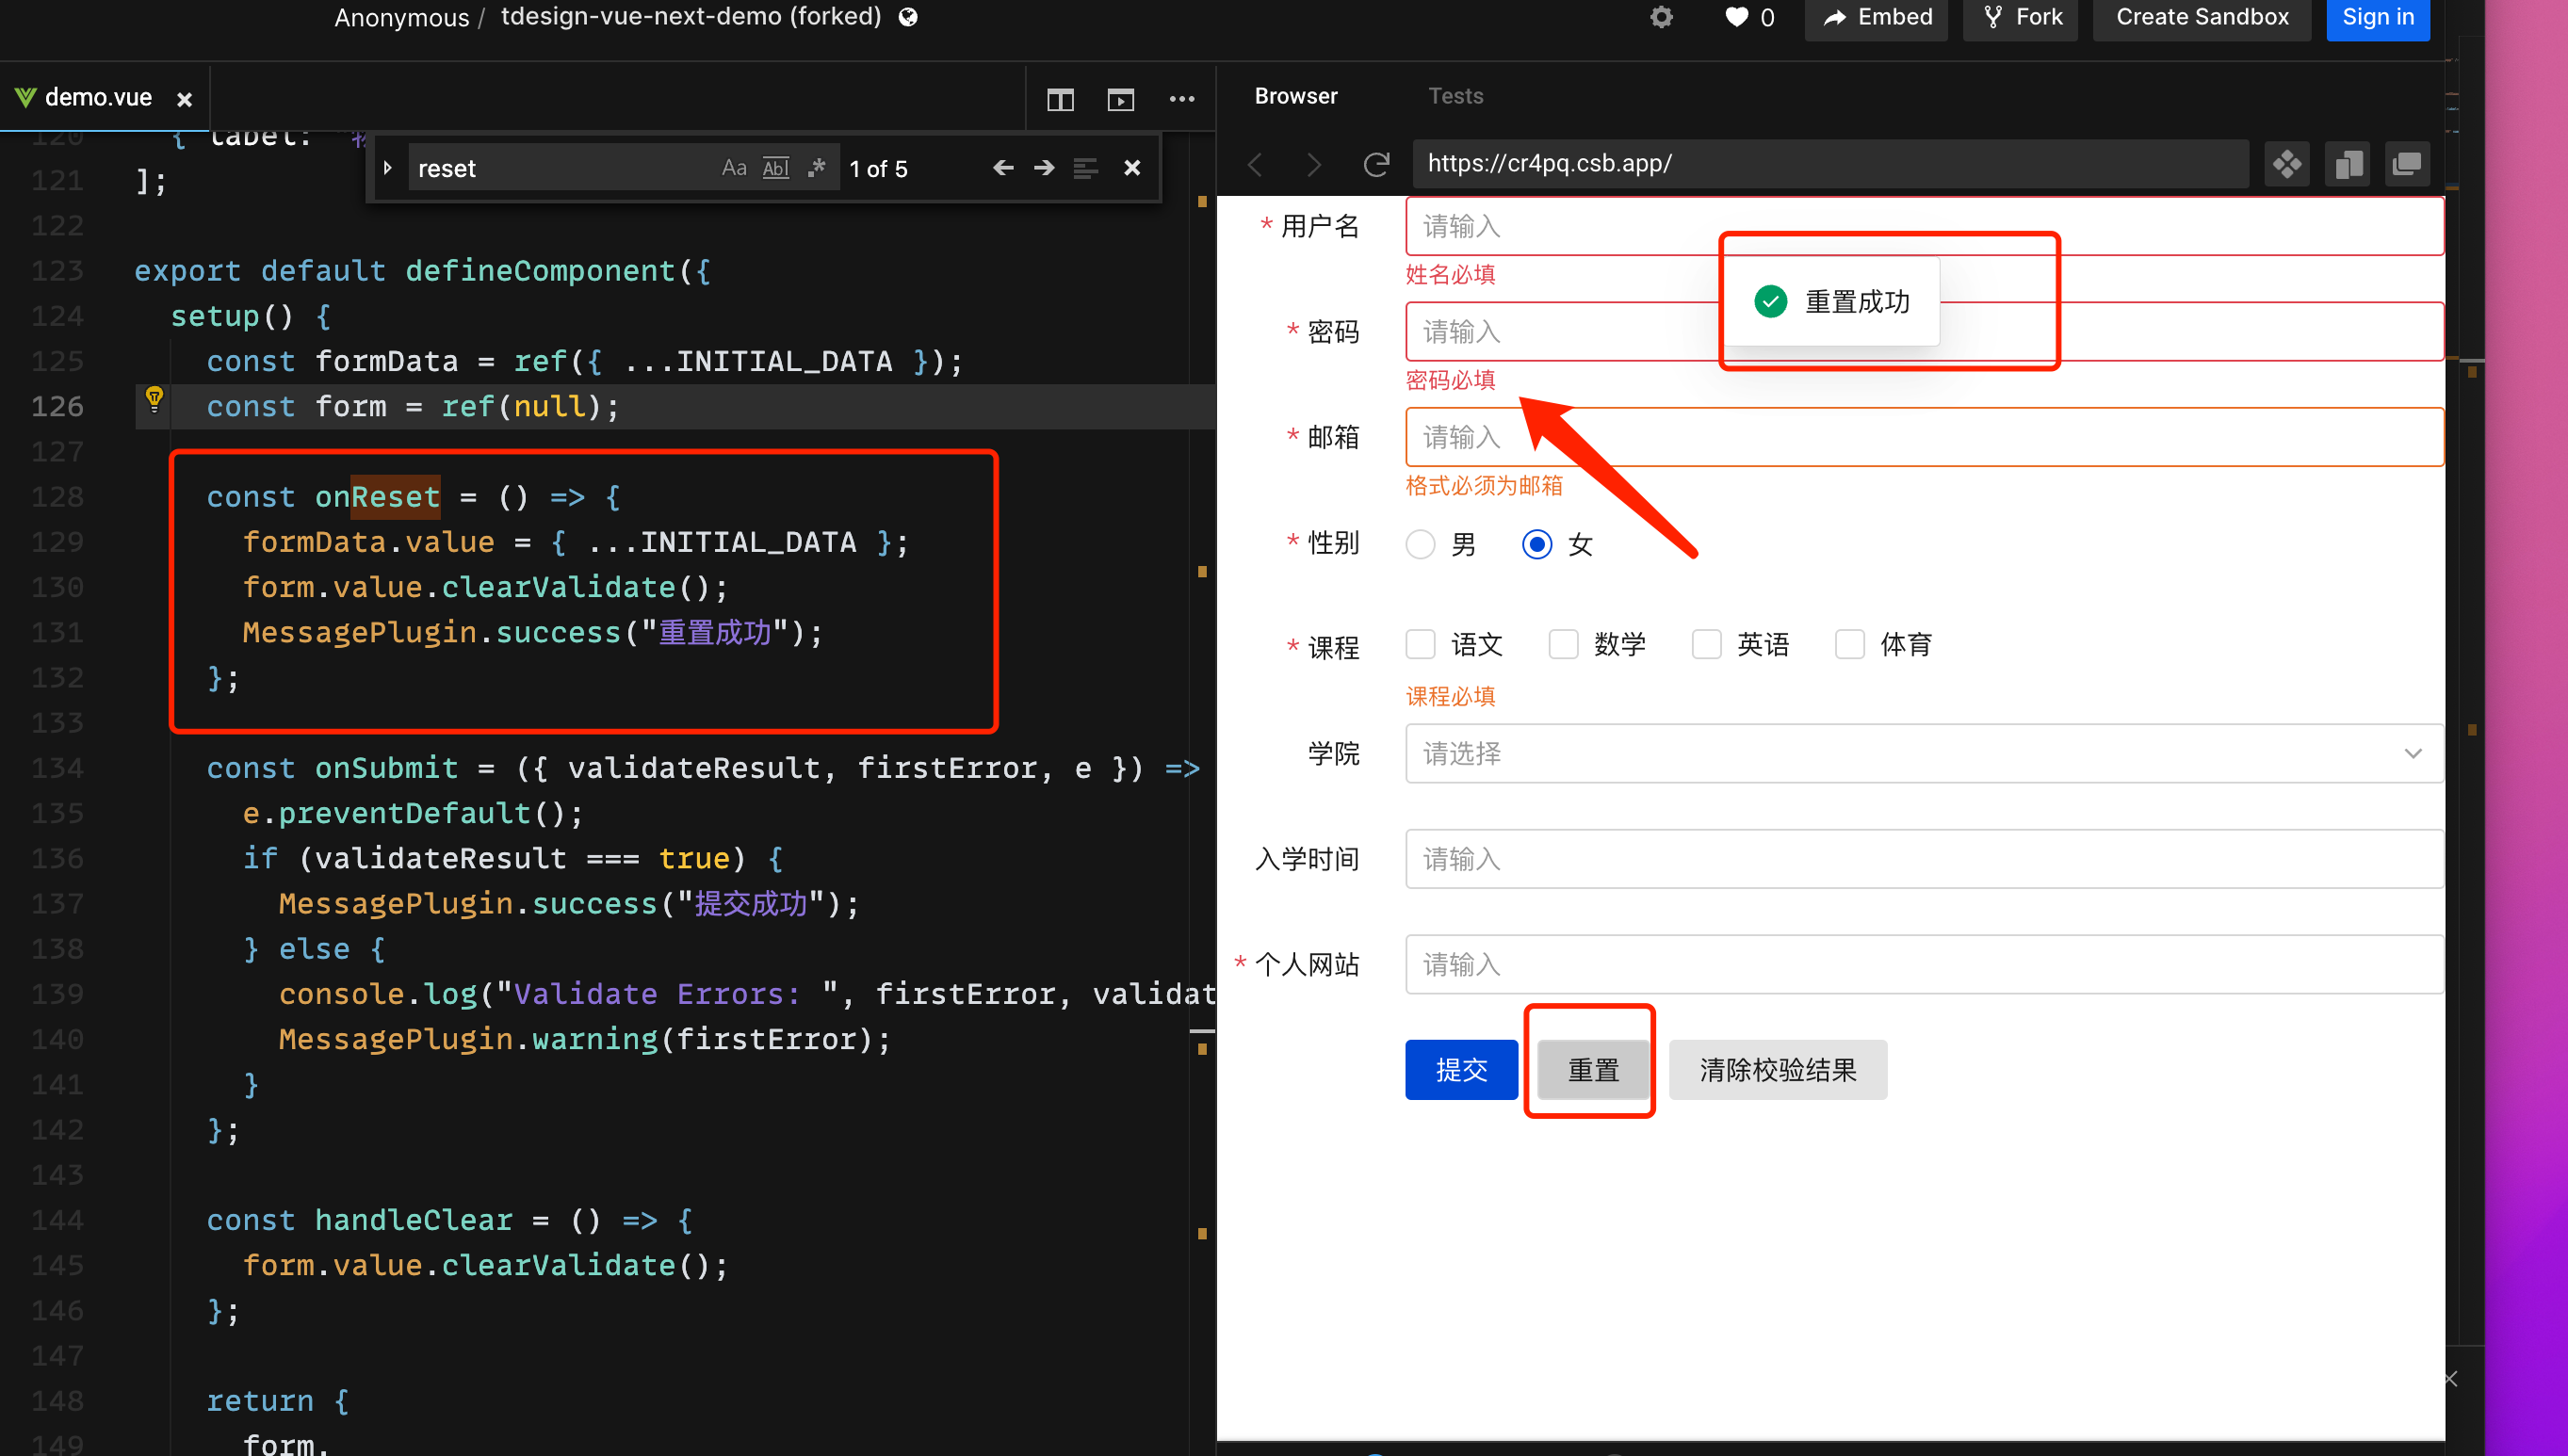Open preview in a new window icon
2568x1456 pixels.
pos(2408,163)
